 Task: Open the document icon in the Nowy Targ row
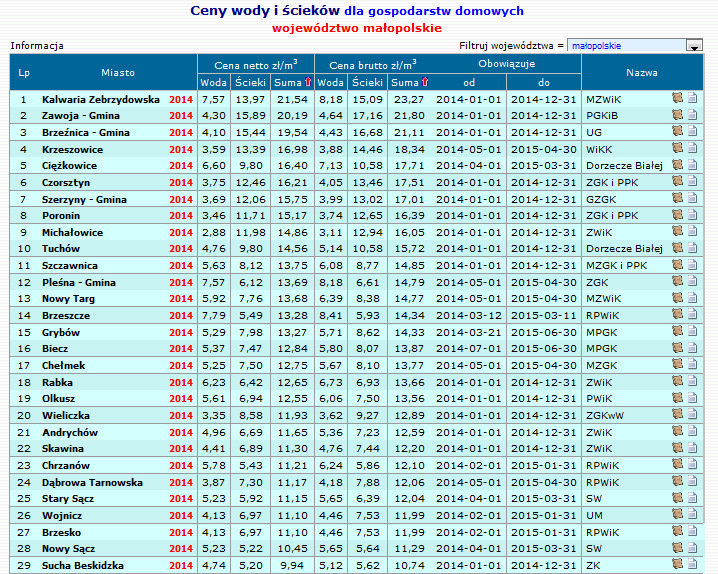[692, 299]
